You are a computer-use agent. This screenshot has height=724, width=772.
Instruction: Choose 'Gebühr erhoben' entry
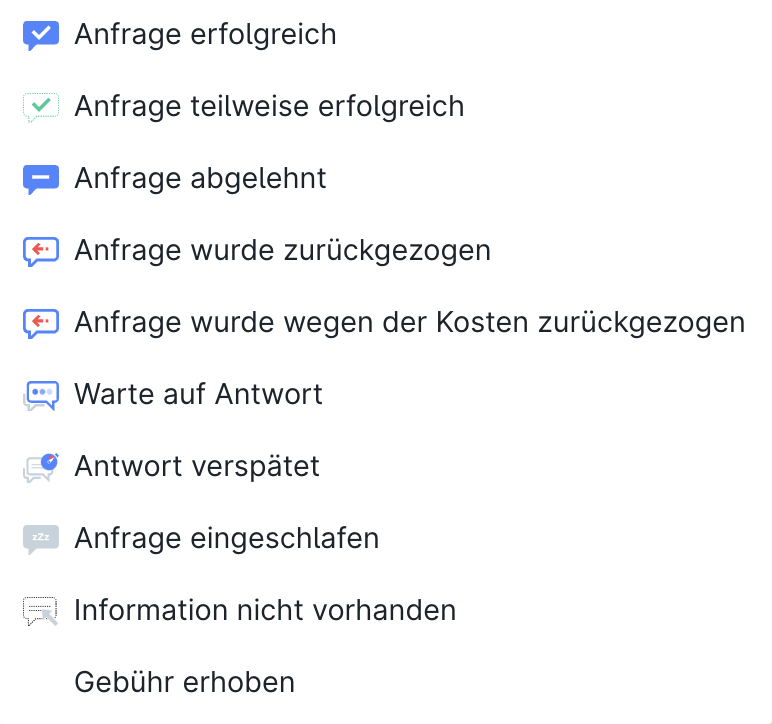coord(185,682)
